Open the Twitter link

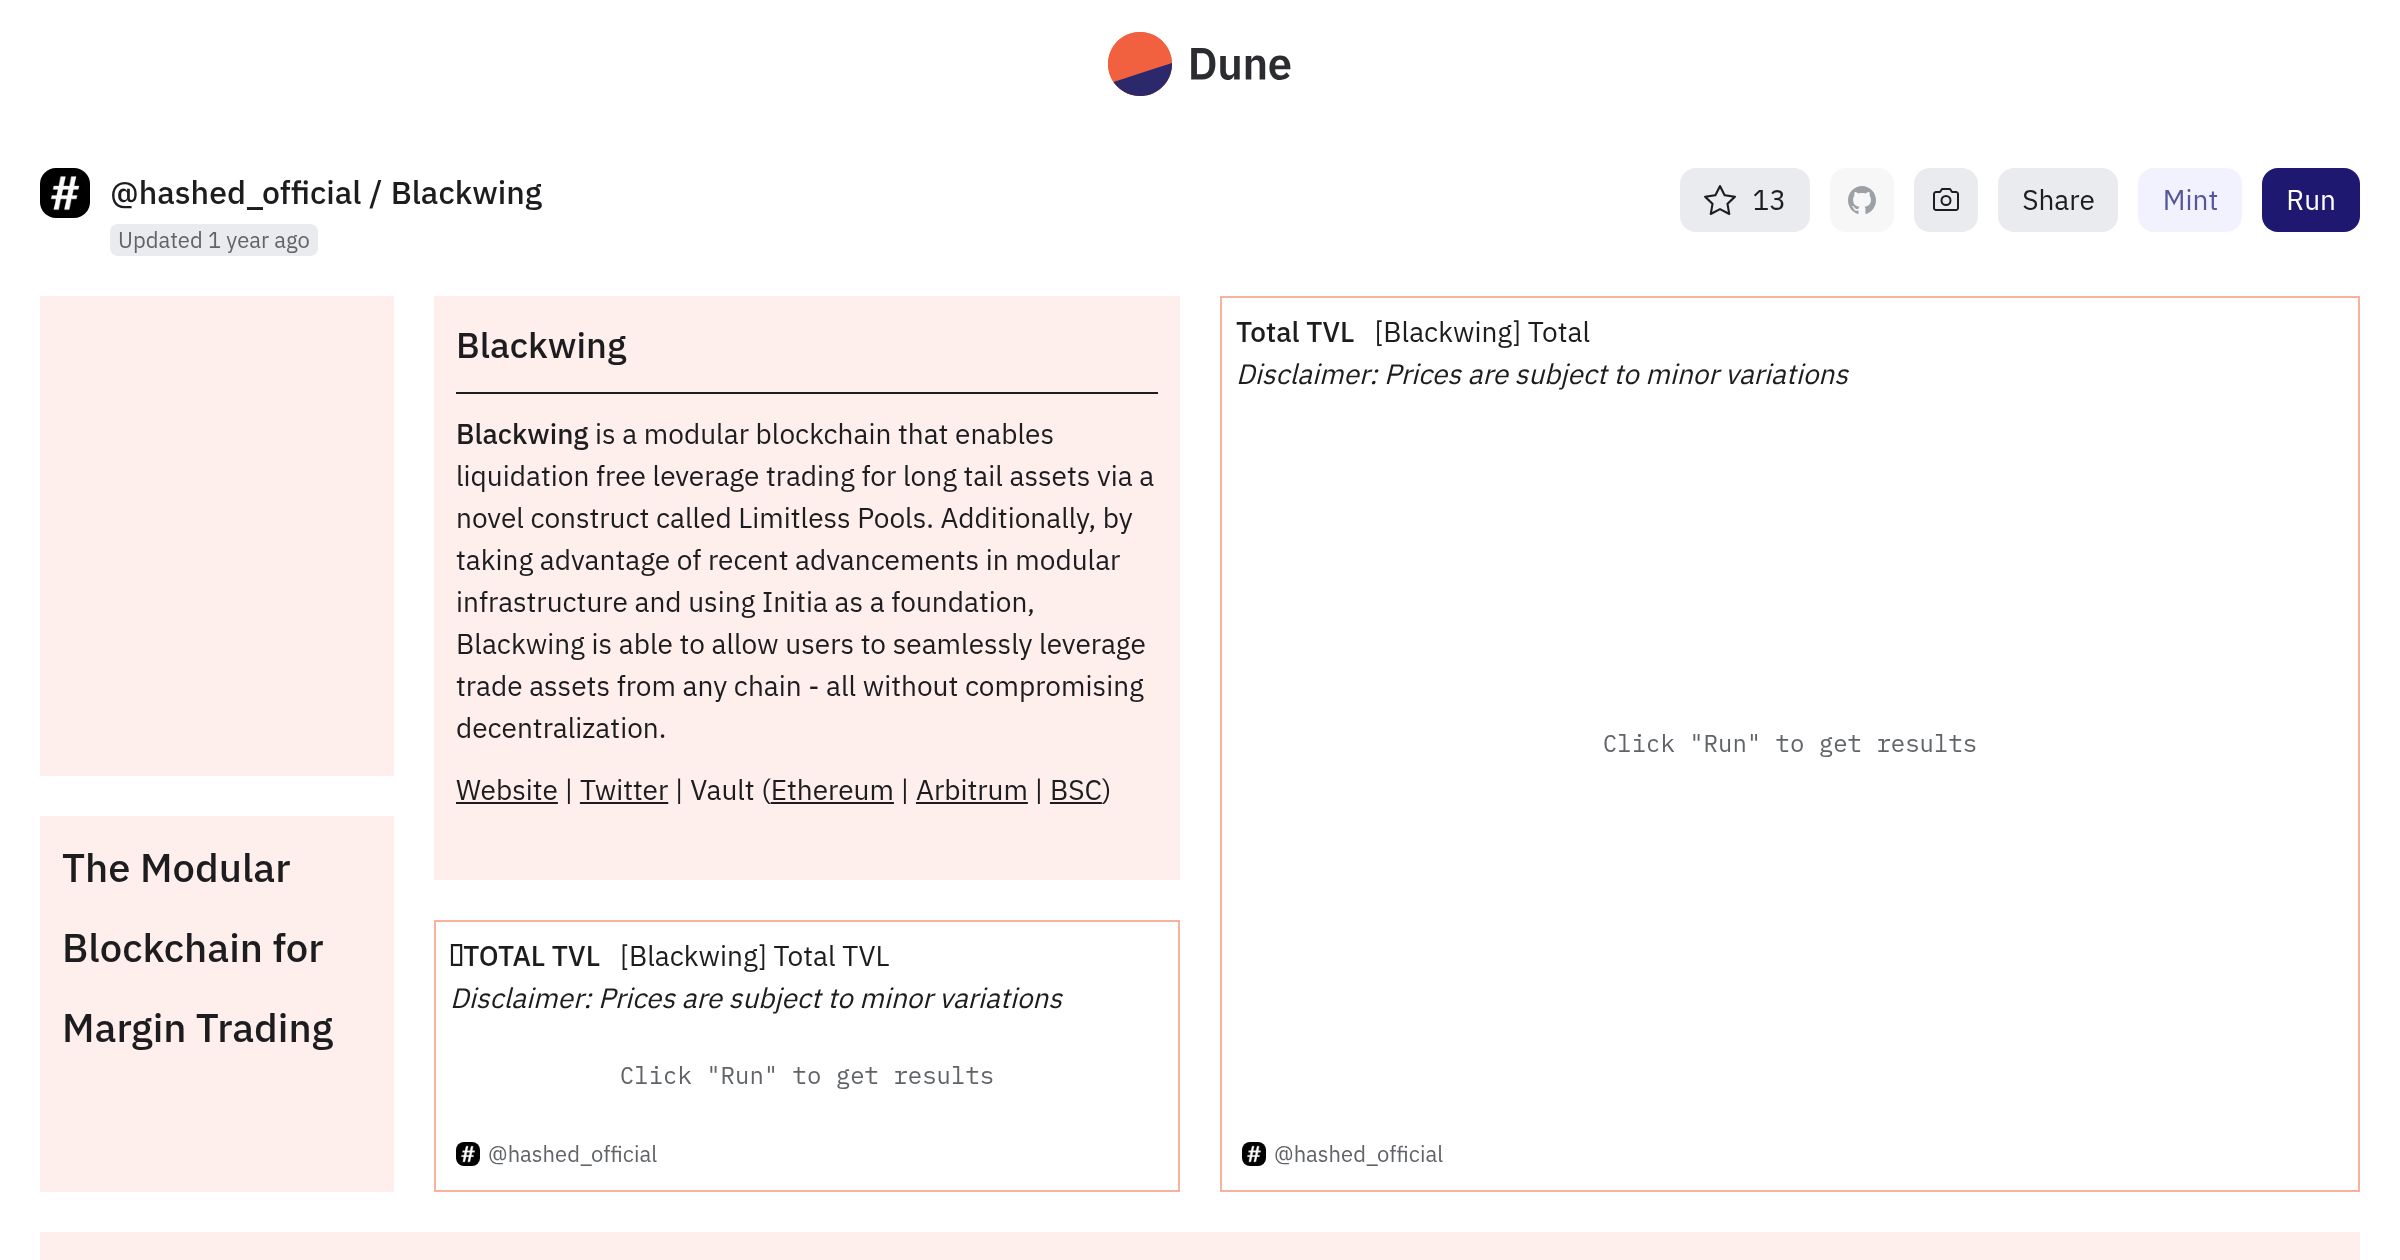(x=623, y=790)
